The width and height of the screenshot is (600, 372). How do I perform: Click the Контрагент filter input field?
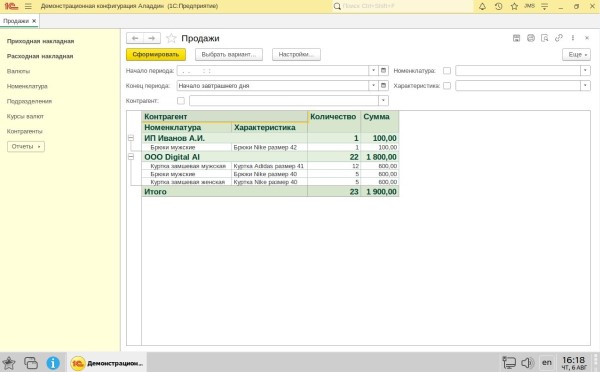[x=284, y=101]
